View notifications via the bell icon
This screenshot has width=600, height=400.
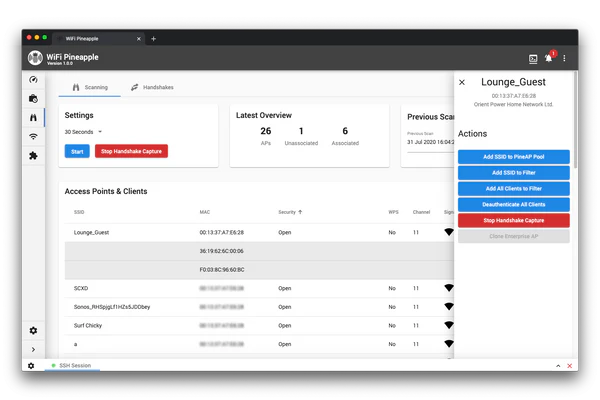[548, 58]
